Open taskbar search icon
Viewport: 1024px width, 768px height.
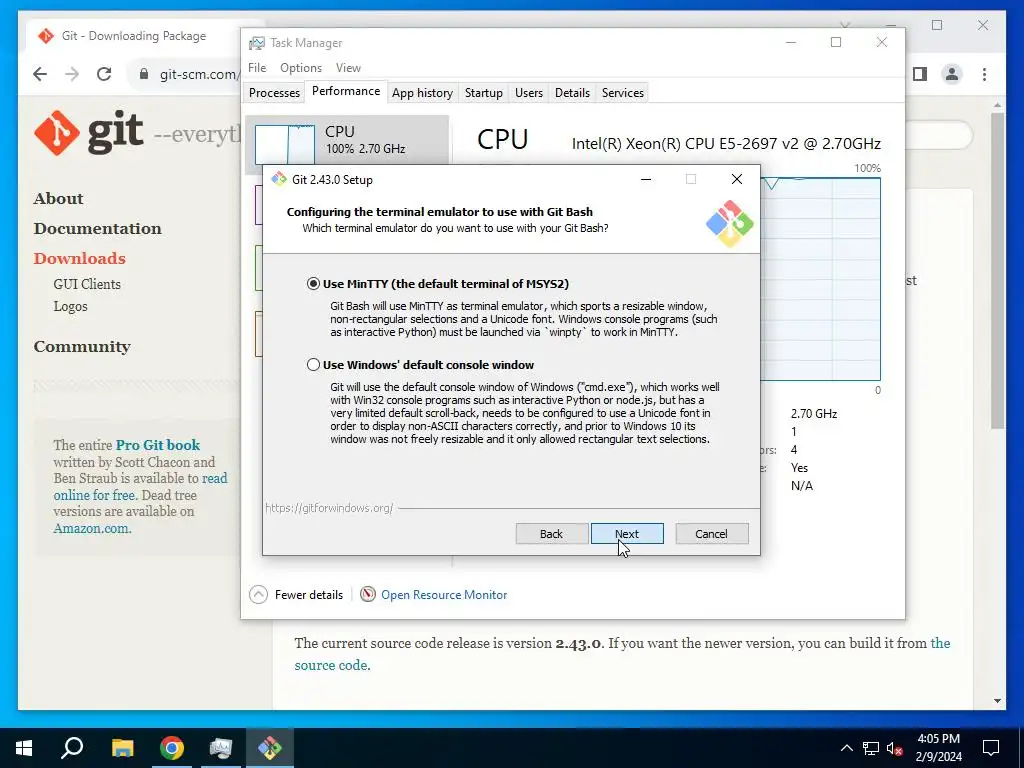pos(72,748)
